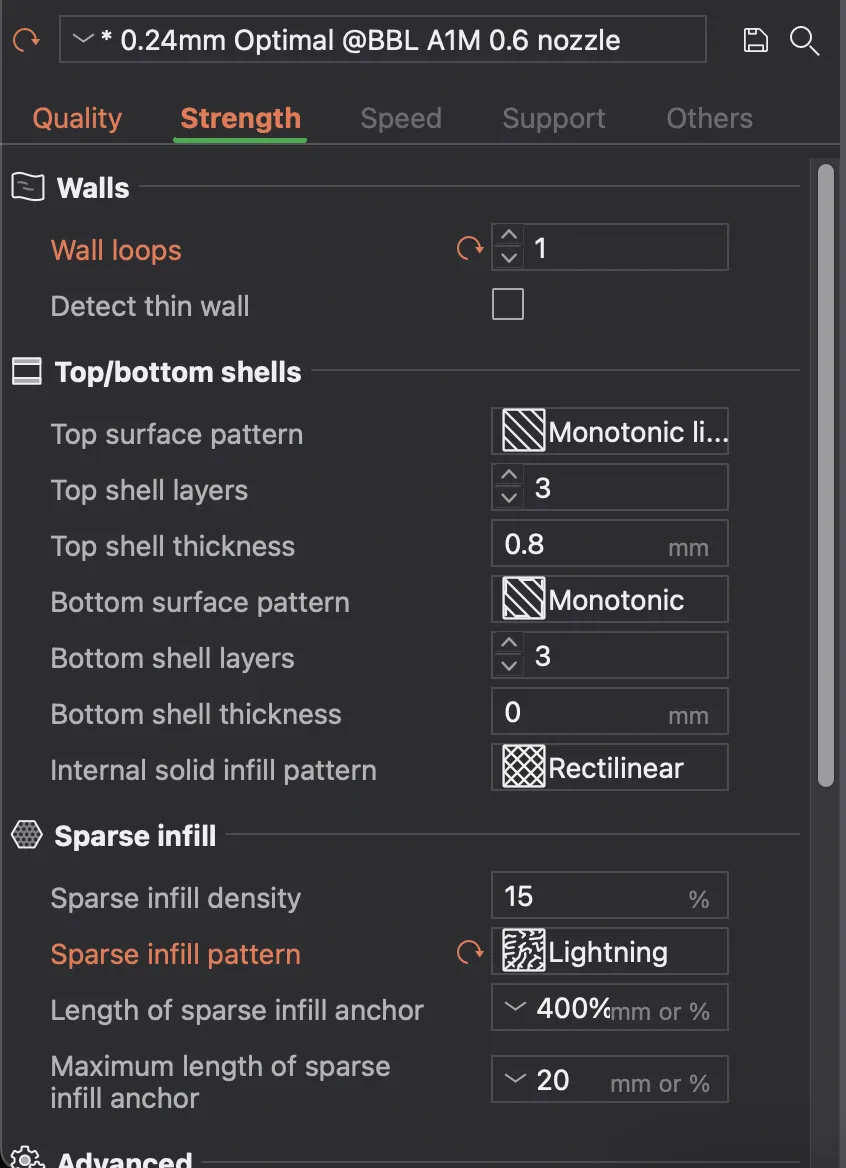Click the vertical scrollbar of settings panel
The width and height of the screenshot is (846, 1168).
tap(825, 475)
